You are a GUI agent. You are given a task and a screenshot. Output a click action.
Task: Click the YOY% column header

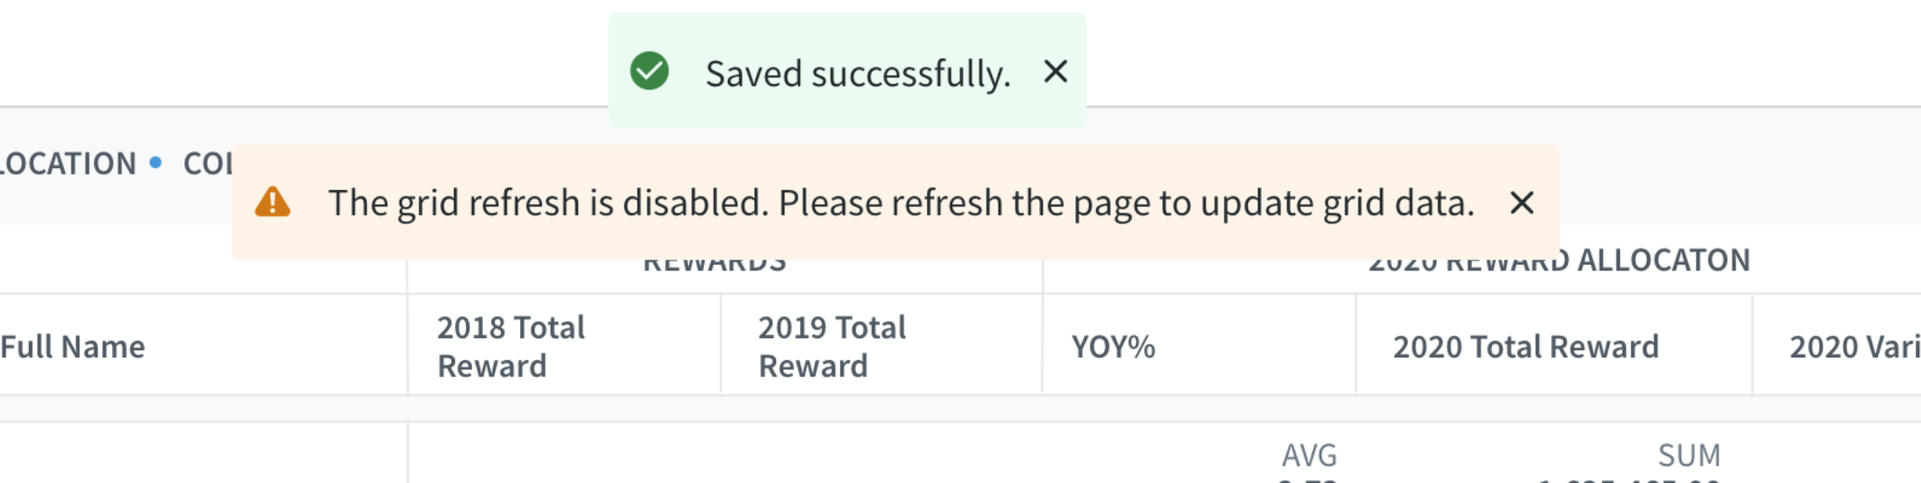pyautogui.click(x=1113, y=347)
